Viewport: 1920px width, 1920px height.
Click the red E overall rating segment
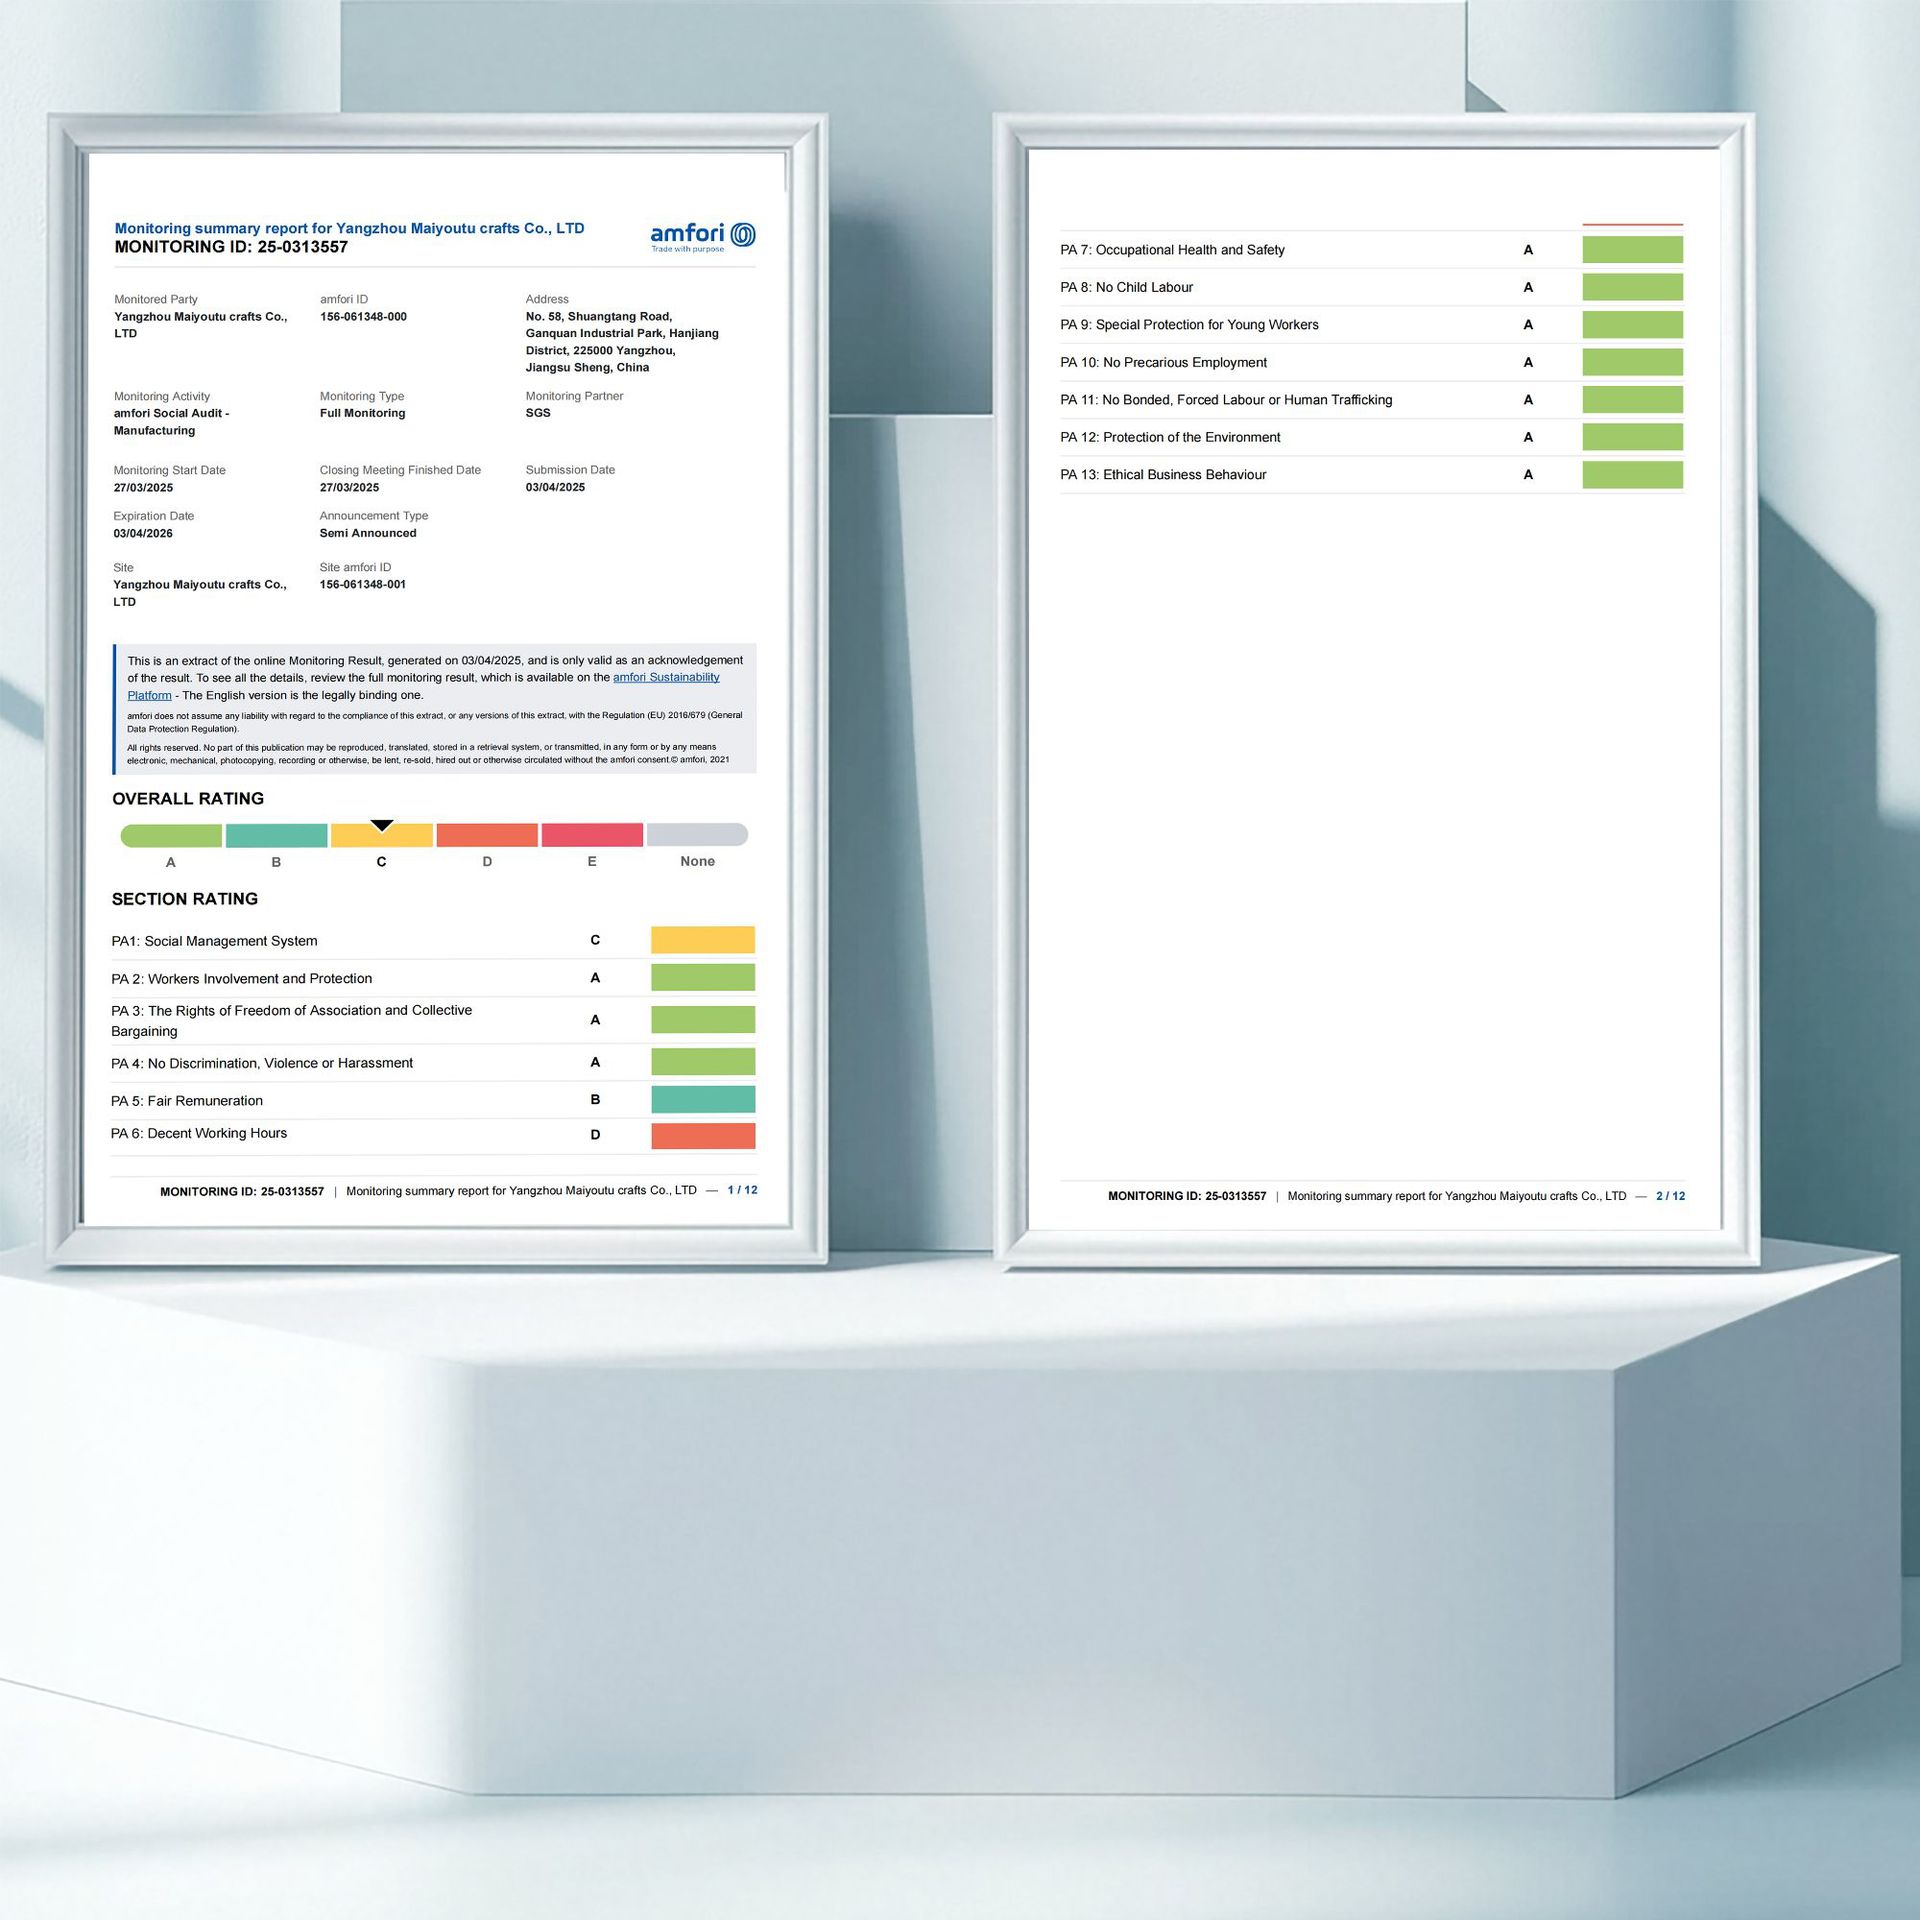(x=592, y=835)
